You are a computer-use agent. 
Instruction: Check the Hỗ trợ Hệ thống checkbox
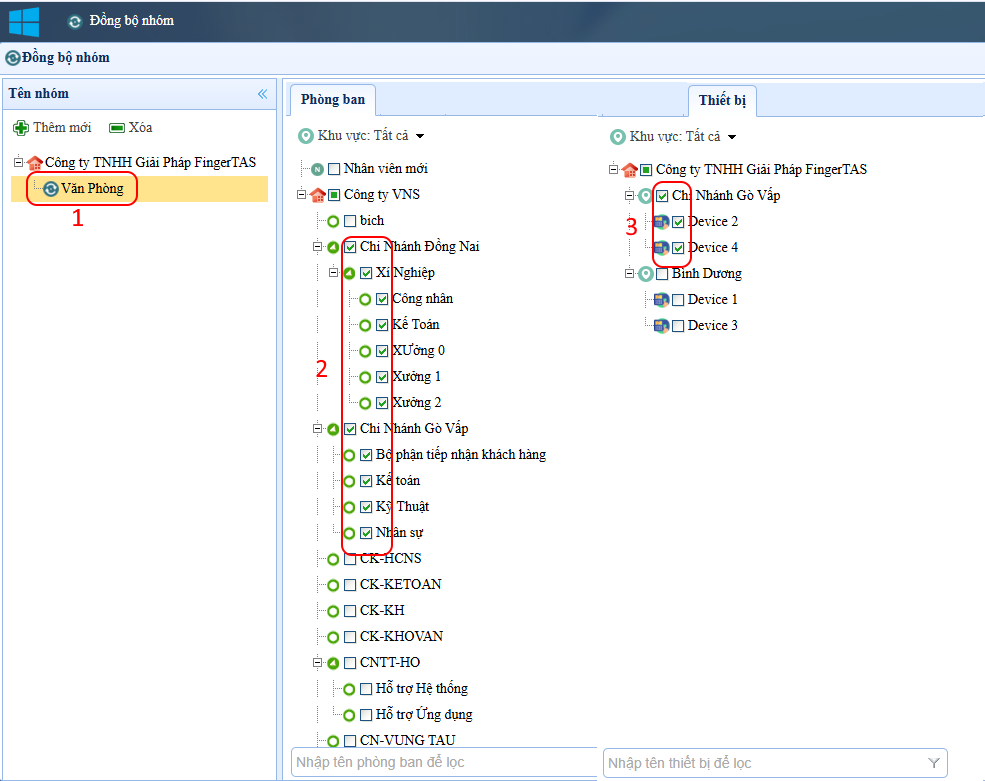(366, 689)
